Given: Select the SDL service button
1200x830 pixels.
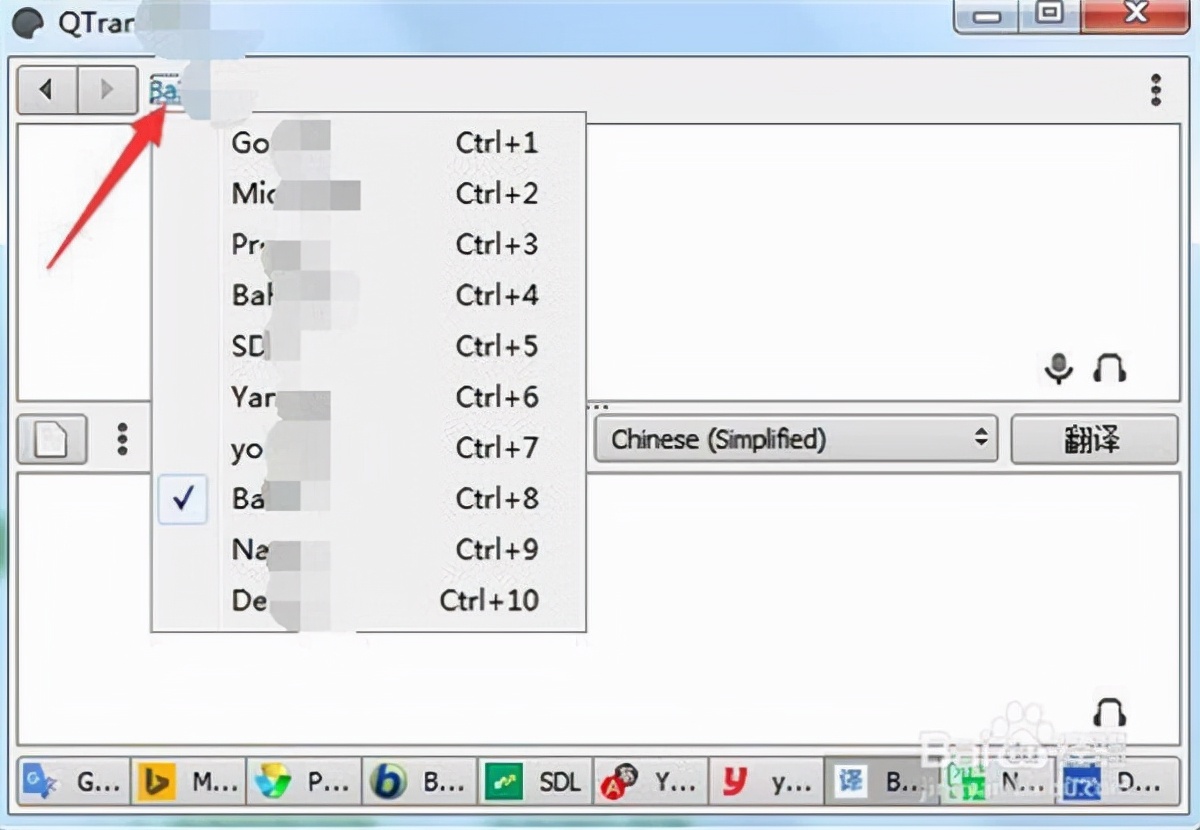Looking at the screenshot, I should pyautogui.click(x=535, y=781).
